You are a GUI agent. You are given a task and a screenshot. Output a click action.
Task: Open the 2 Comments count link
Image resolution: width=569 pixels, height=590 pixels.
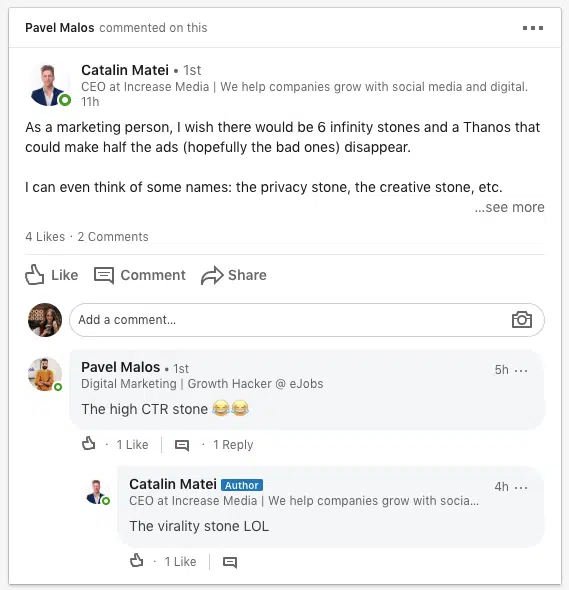pyautogui.click(x=113, y=237)
